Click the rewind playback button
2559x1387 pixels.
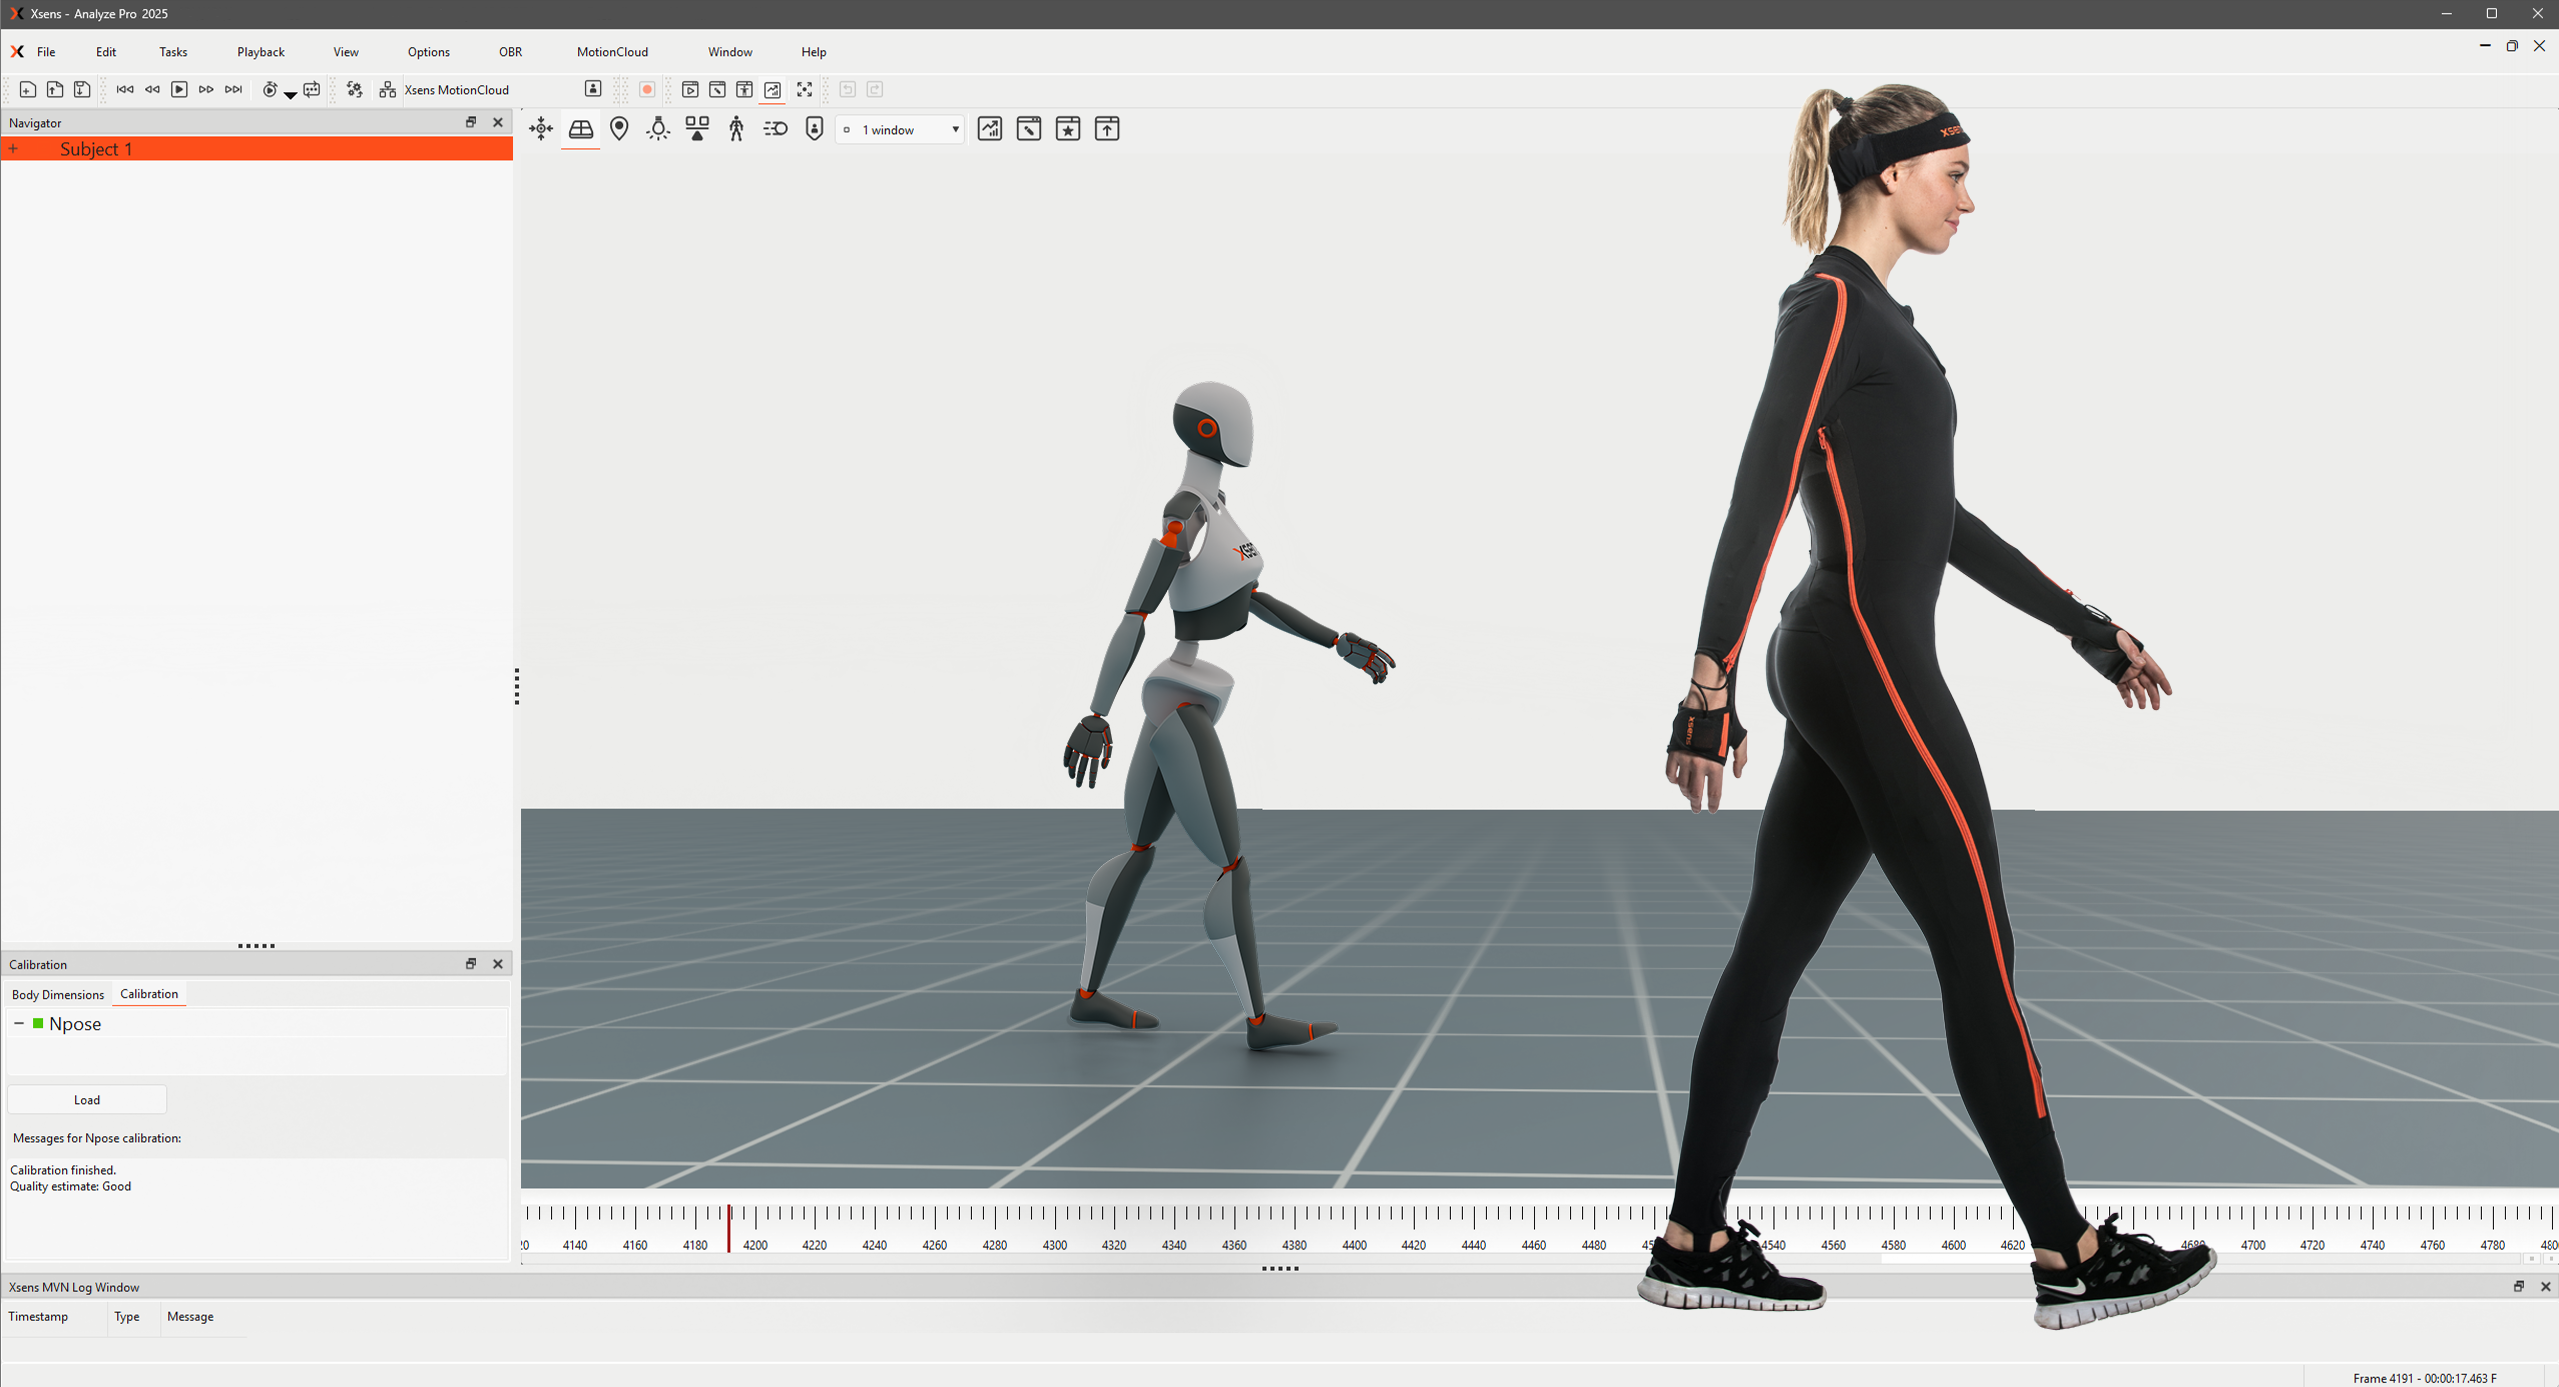tap(152, 90)
